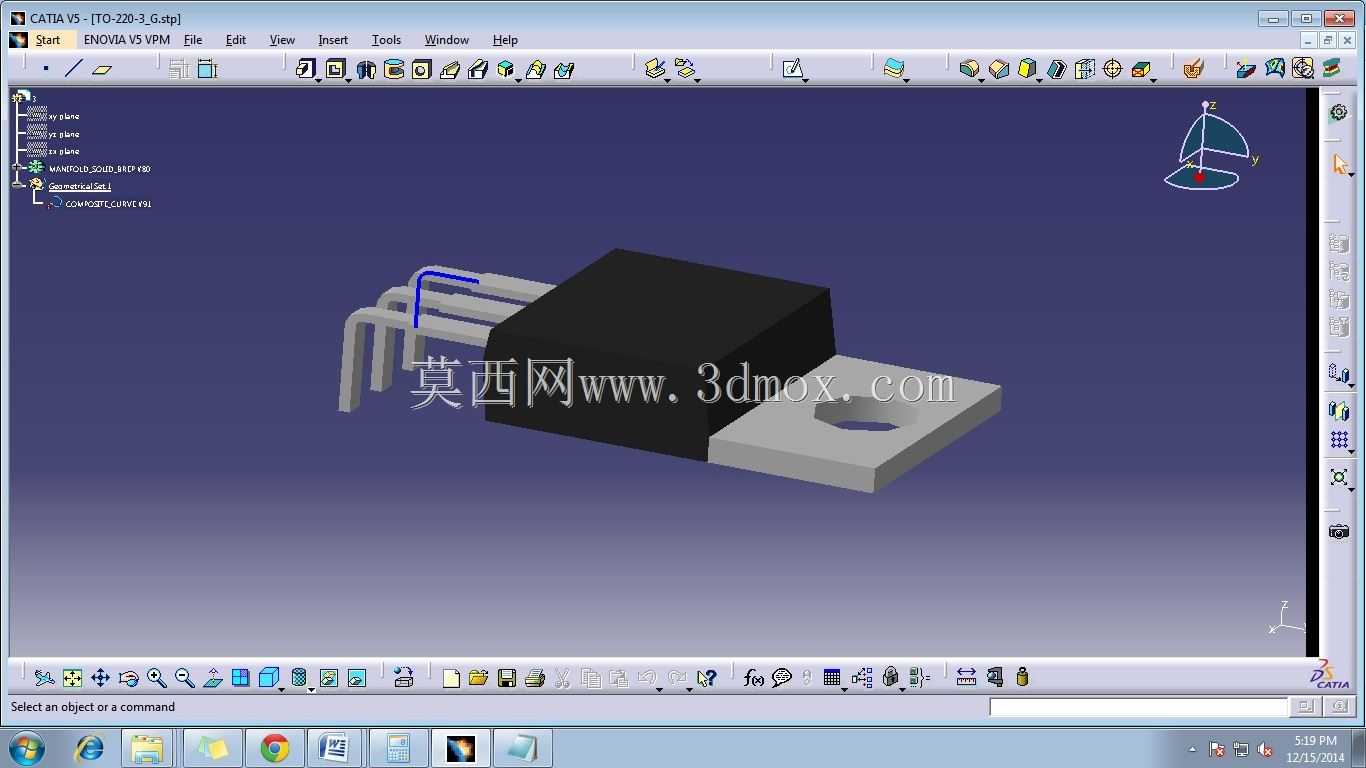Viewport: 1366px width, 768px height.
Task: Activate the Pad tool
Action: [305, 68]
